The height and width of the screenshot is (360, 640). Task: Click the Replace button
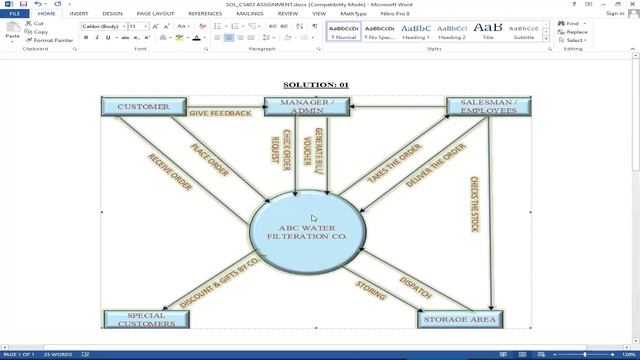tap(573, 32)
